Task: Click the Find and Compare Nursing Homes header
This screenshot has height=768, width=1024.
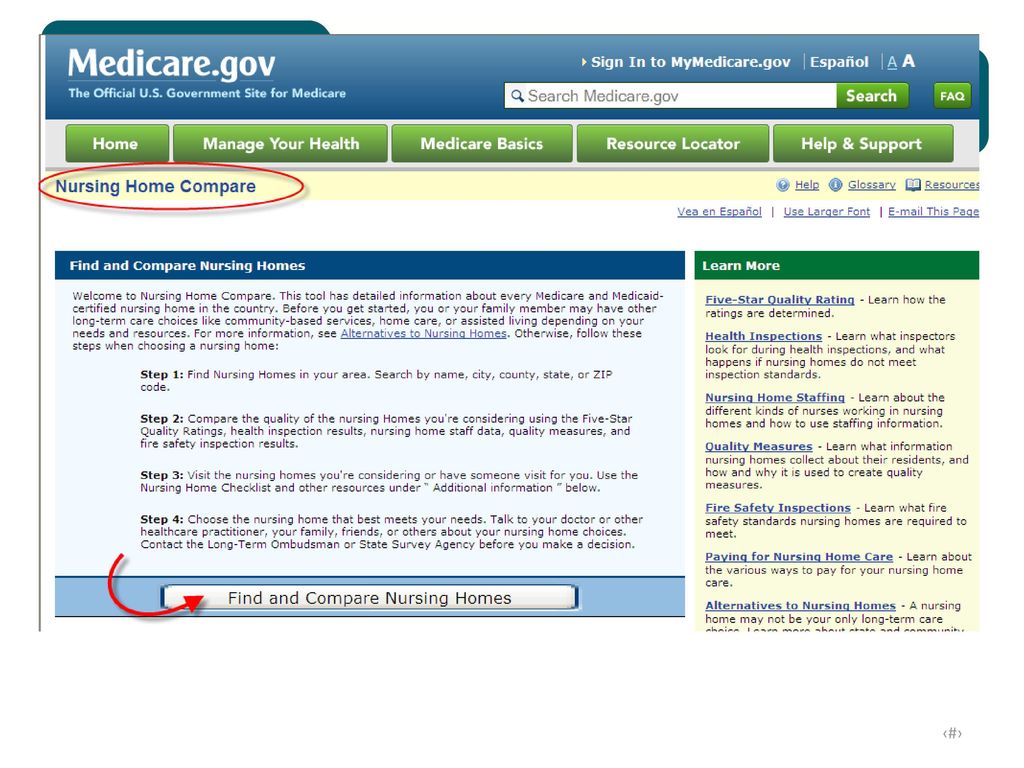Action: coord(370,265)
